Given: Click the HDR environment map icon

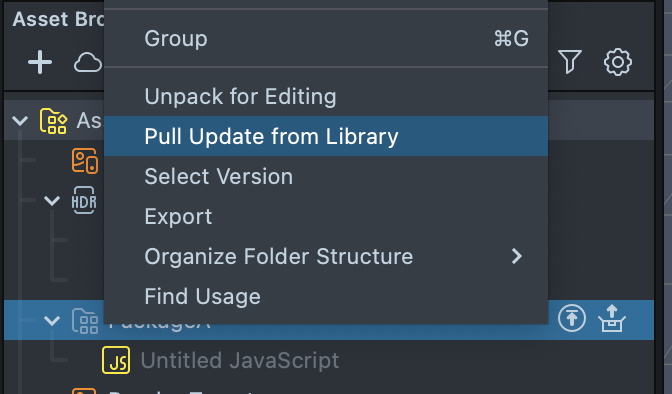Looking at the screenshot, I should [84, 200].
